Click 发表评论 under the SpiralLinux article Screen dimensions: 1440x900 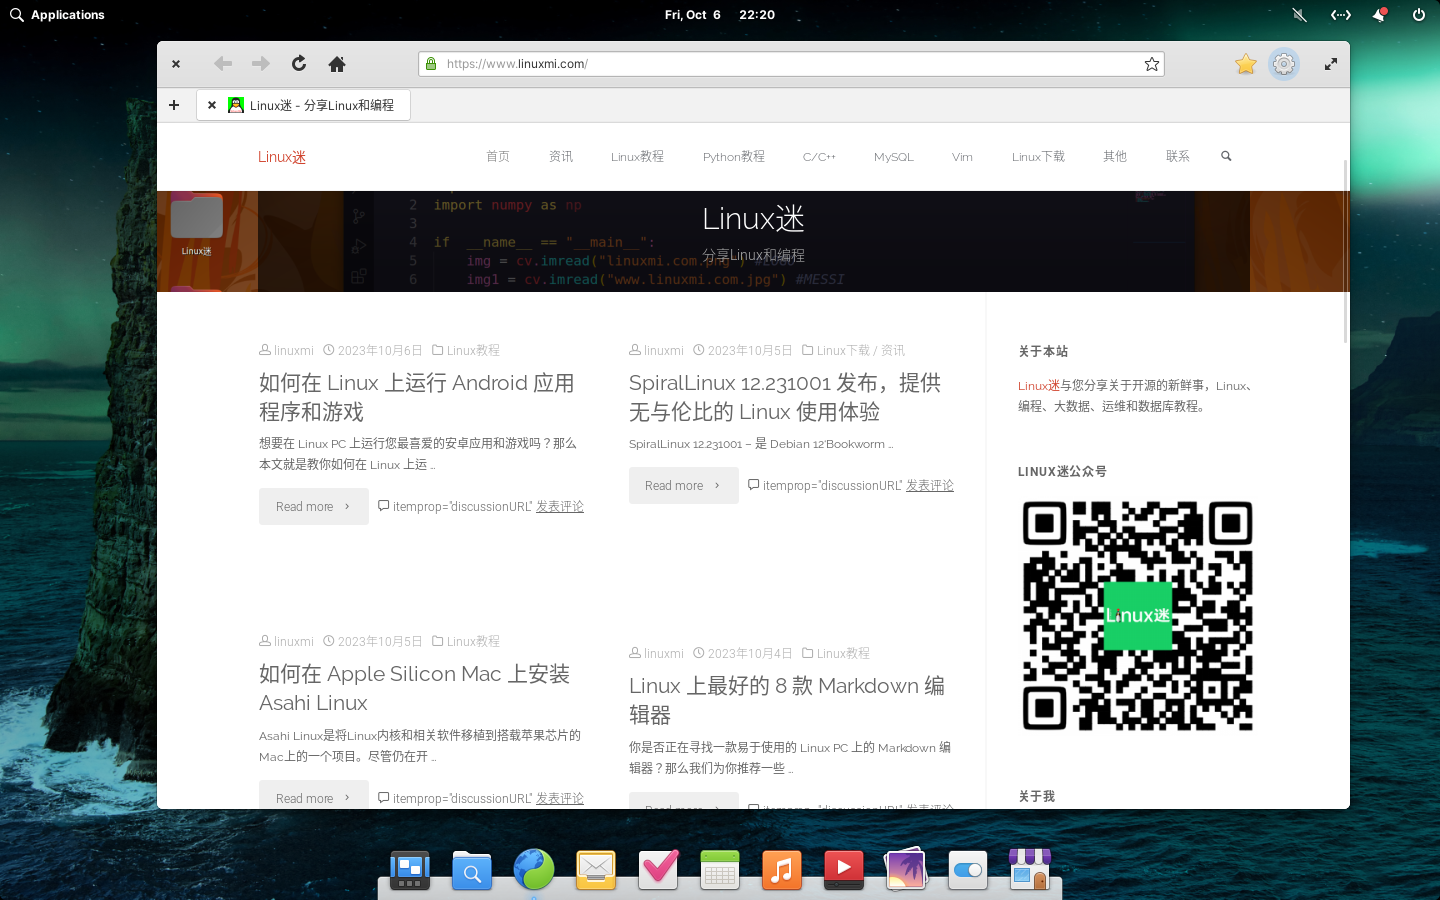[x=930, y=486]
